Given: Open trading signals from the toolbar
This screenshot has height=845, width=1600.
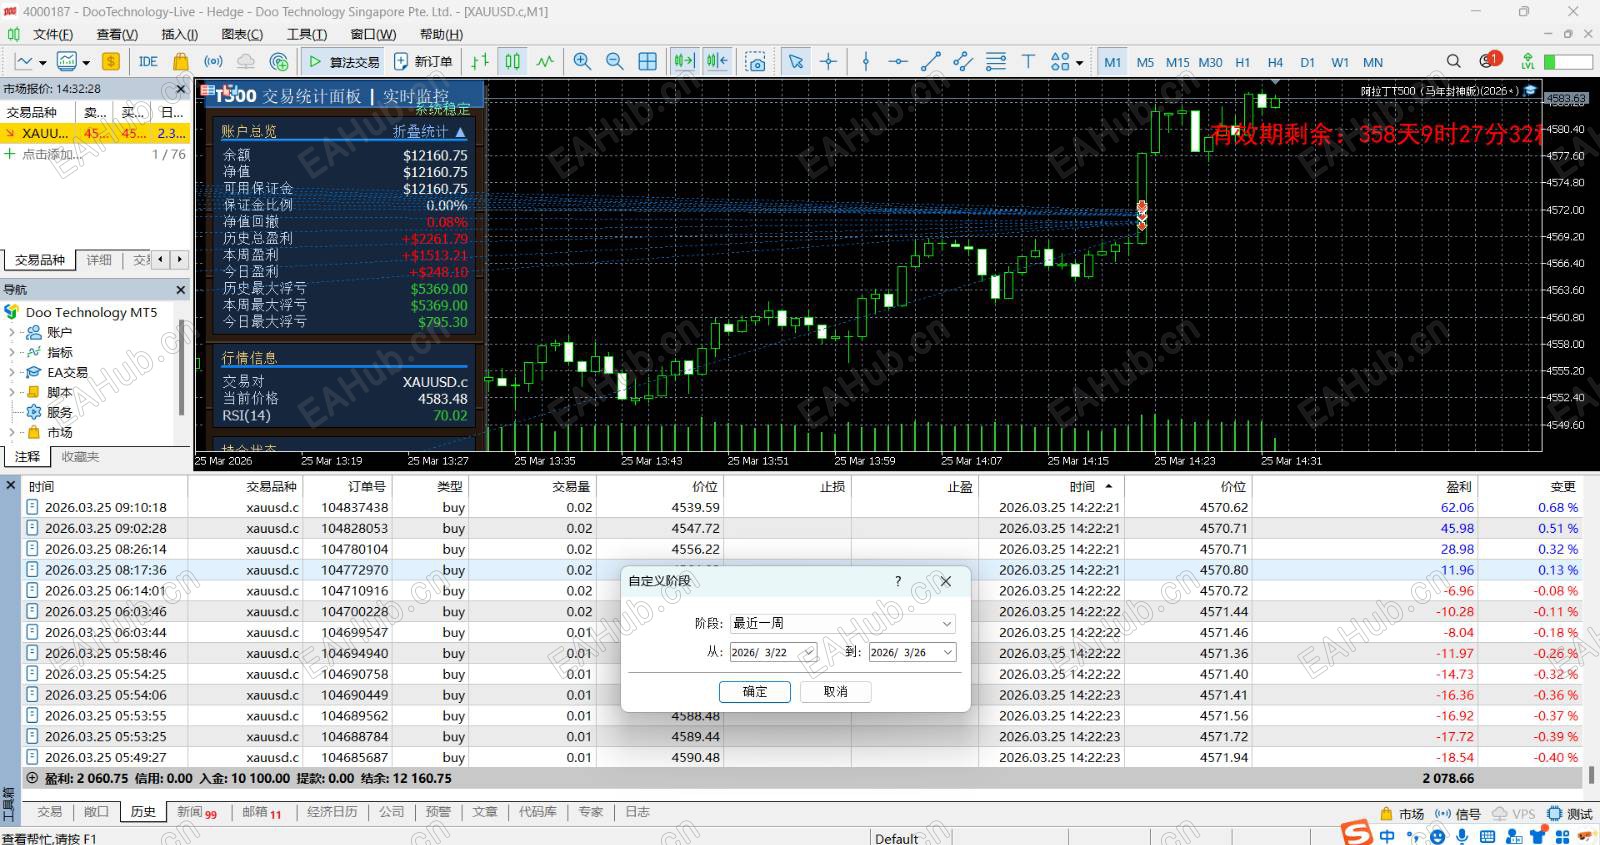Looking at the screenshot, I should [x=213, y=62].
